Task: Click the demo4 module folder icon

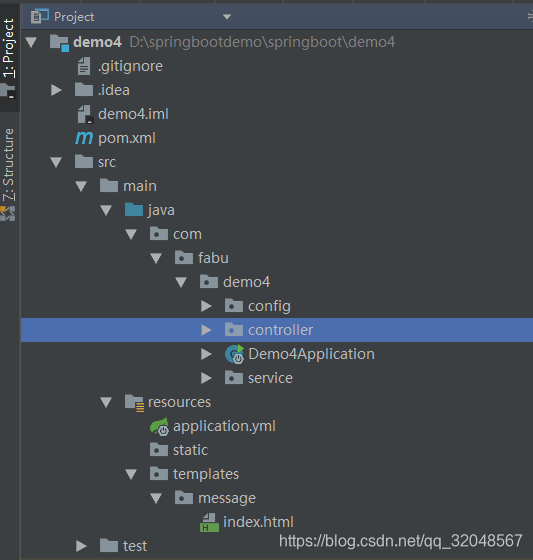Action: pyautogui.click(x=59, y=43)
